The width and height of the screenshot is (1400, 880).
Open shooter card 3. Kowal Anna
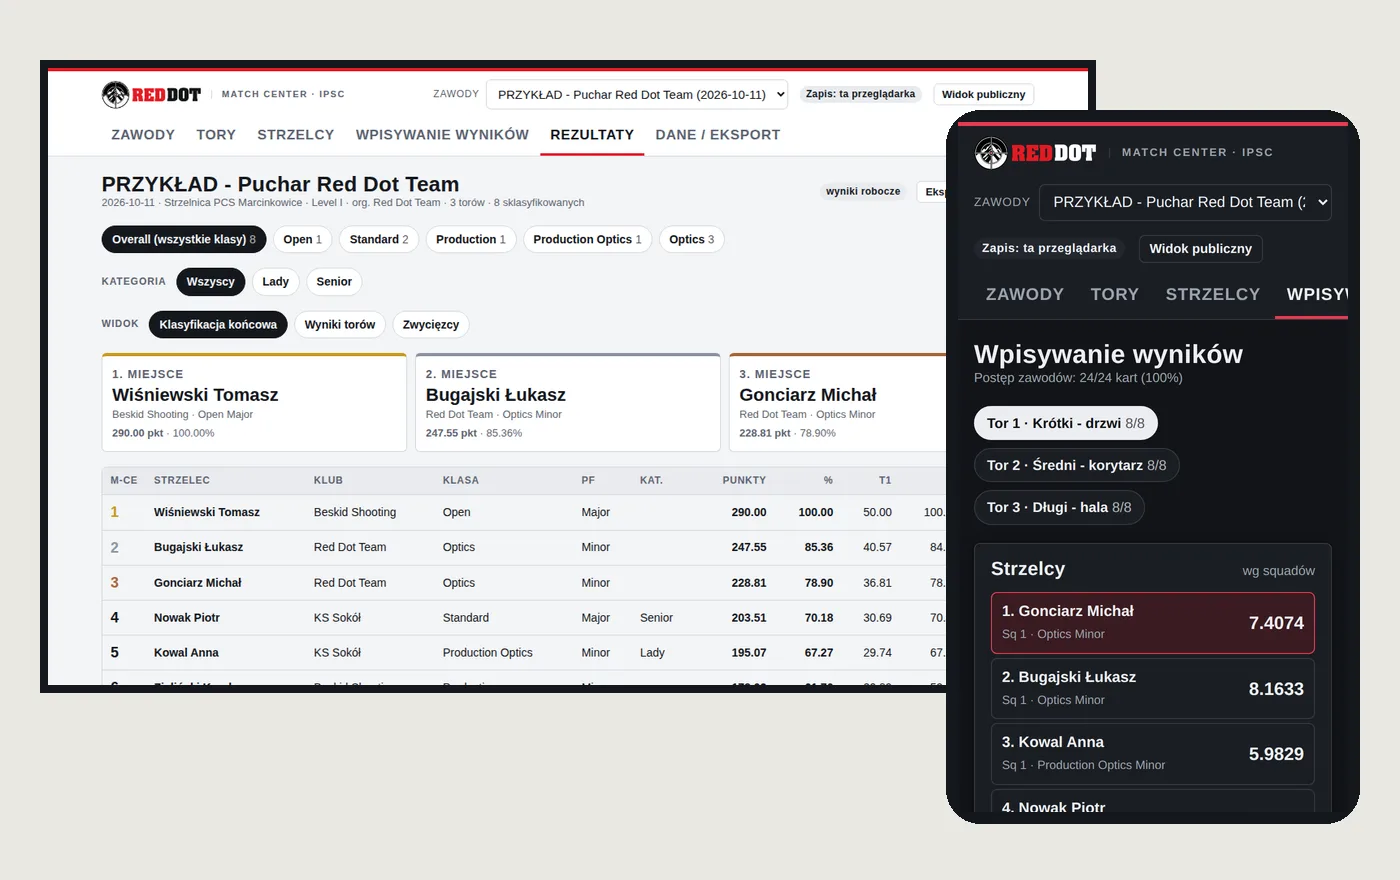point(1153,754)
